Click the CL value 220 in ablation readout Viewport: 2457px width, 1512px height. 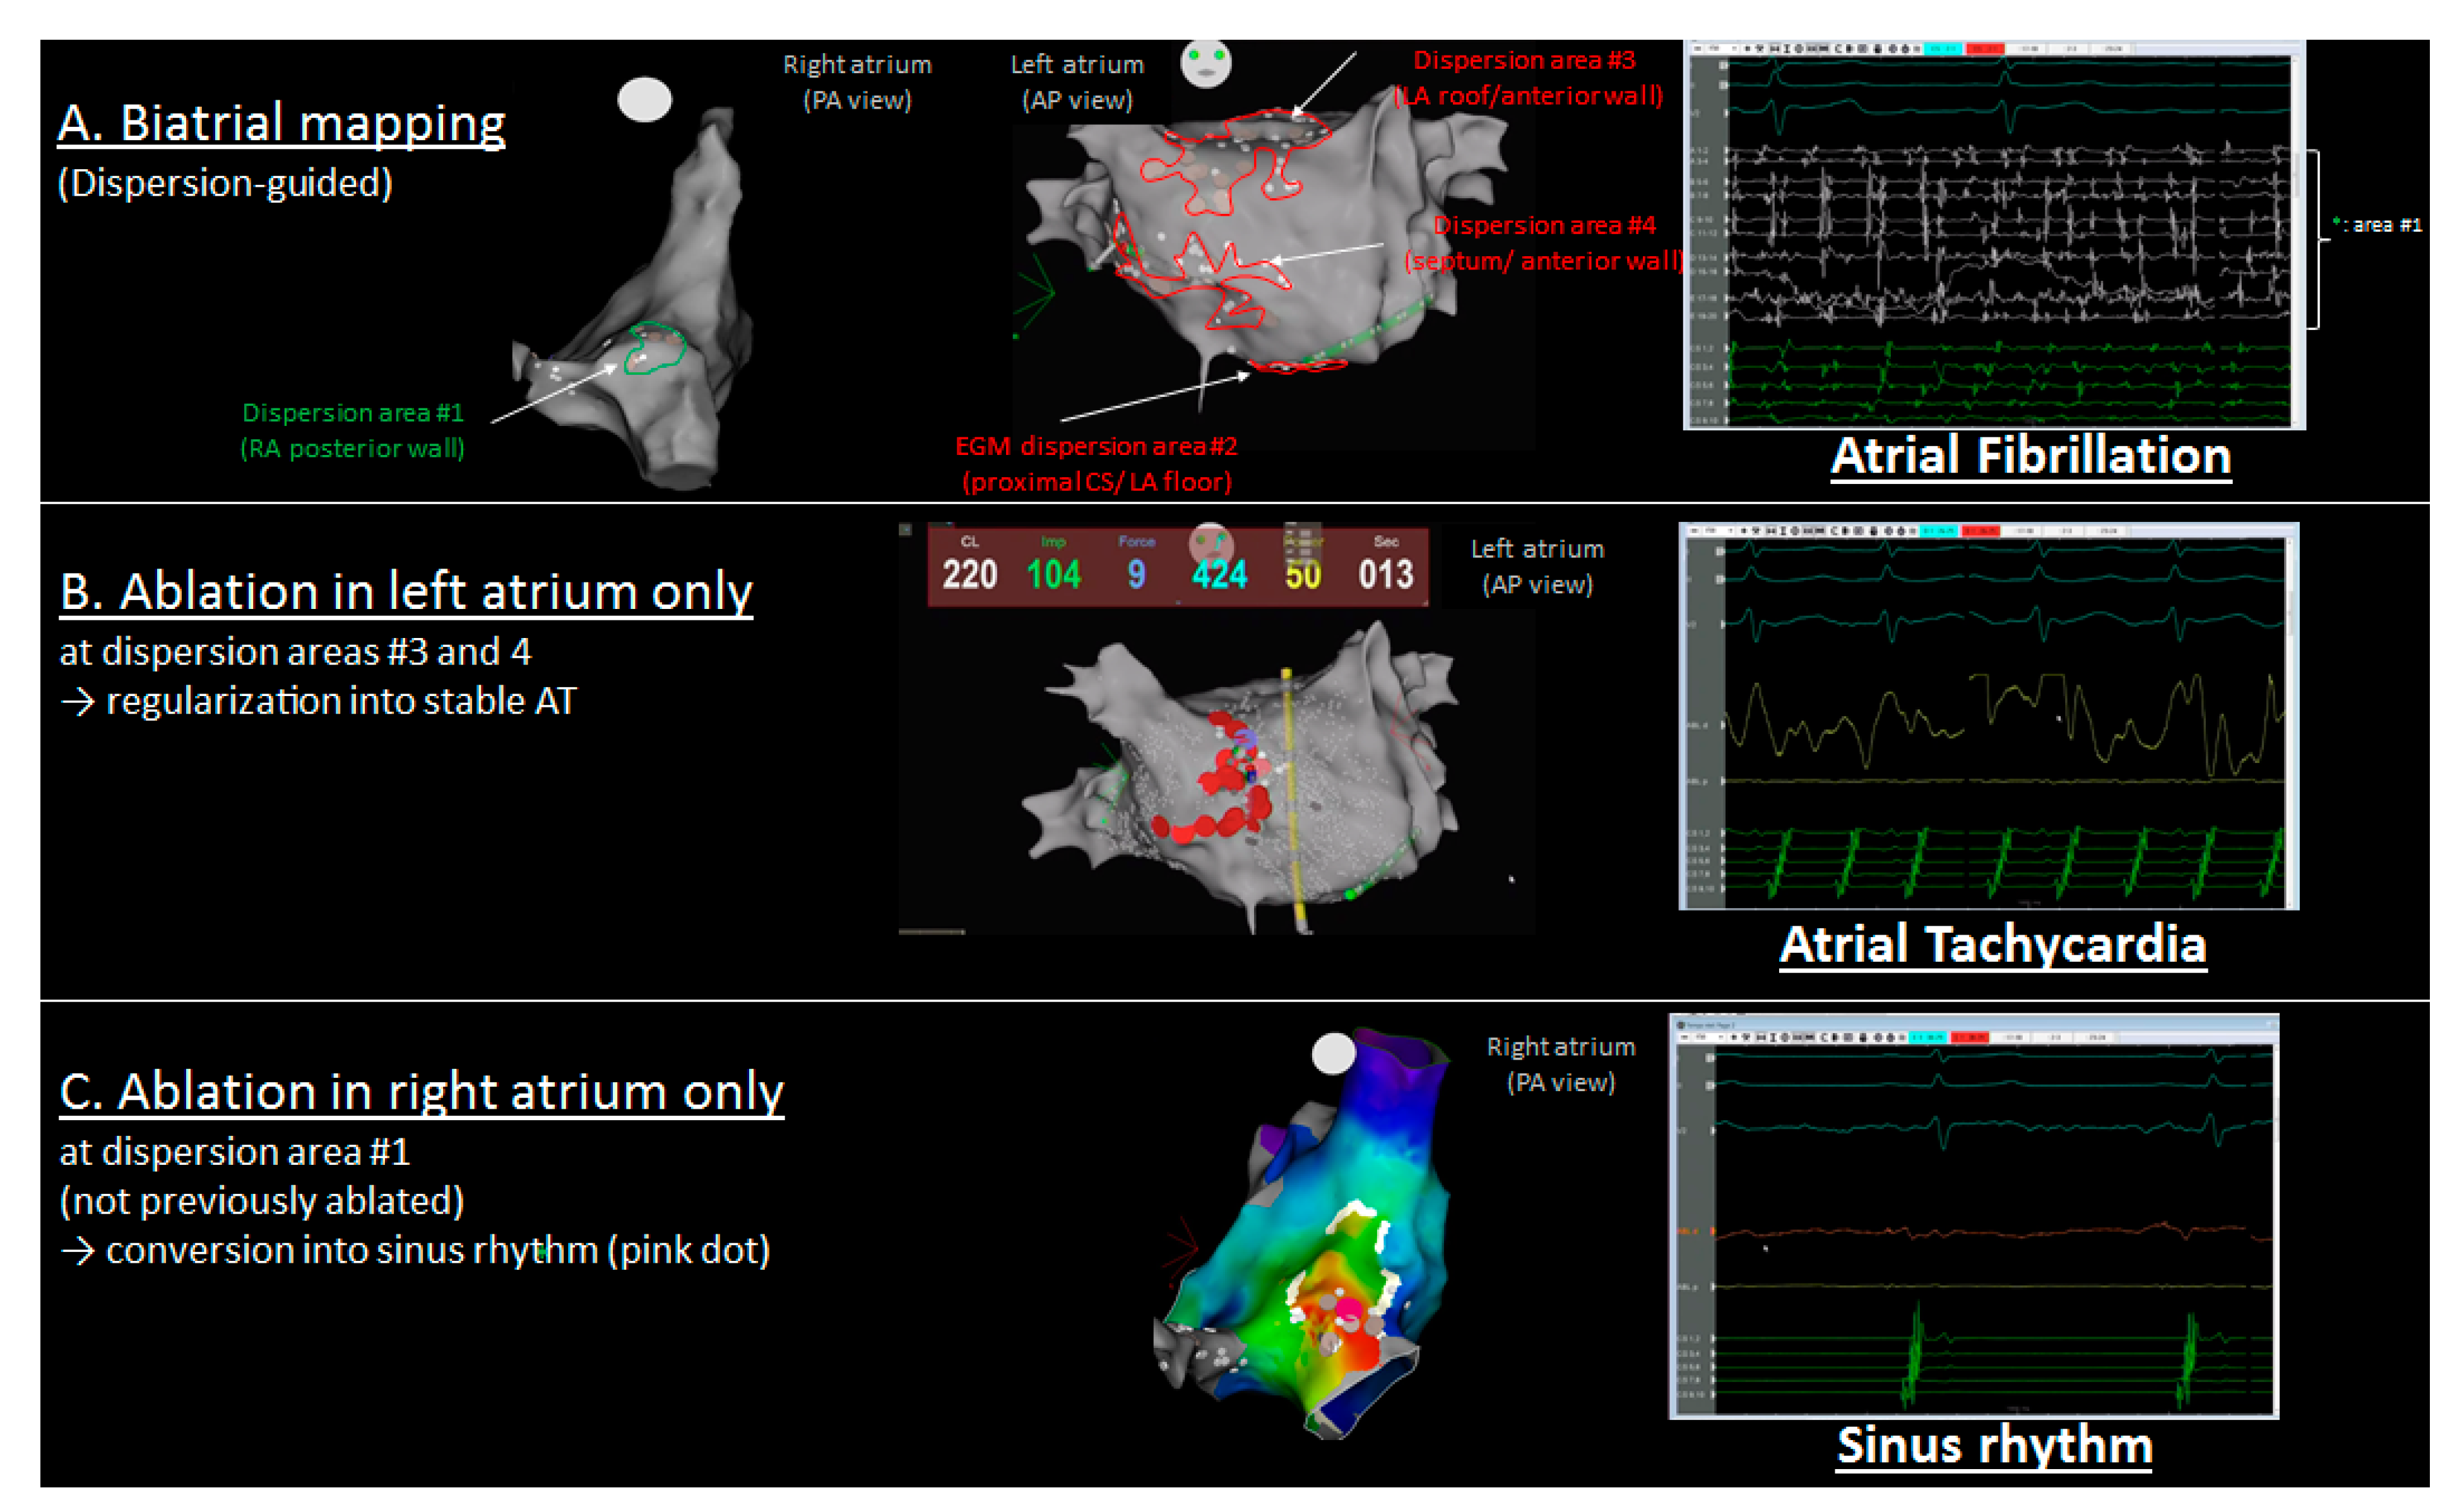click(969, 574)
